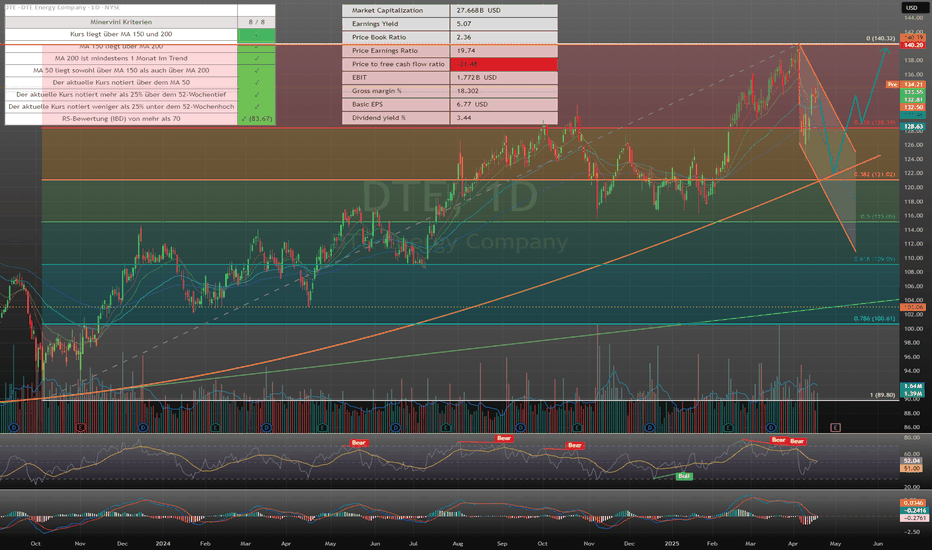
Task: Click the 2024 label on the time axis
Action: [163, 543]
